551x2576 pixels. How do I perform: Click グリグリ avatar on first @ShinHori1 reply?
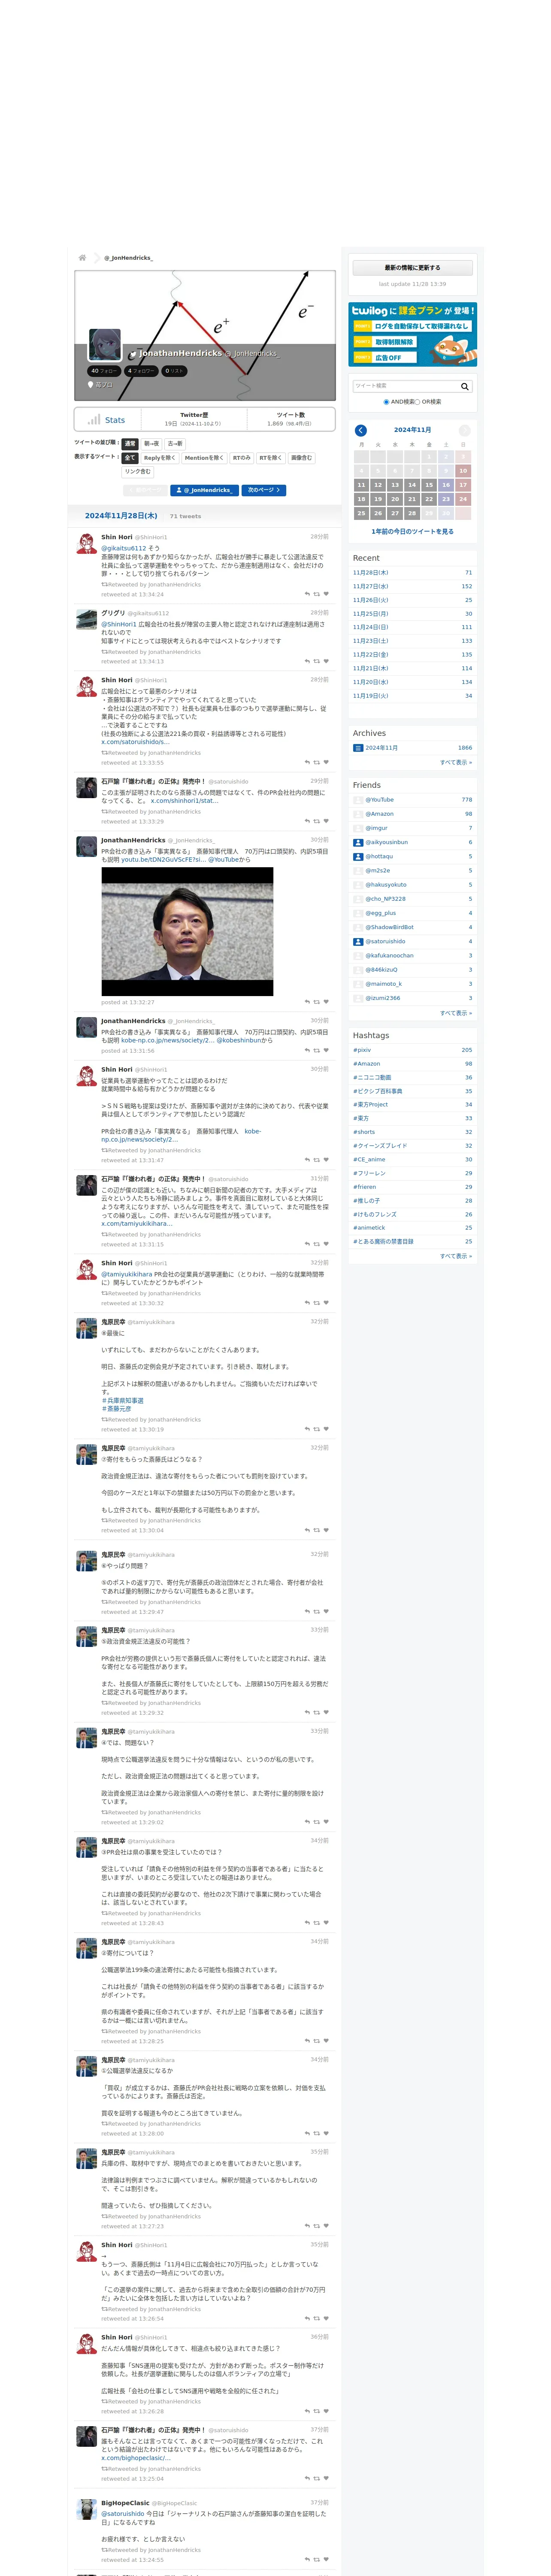[x=87, y=619]
